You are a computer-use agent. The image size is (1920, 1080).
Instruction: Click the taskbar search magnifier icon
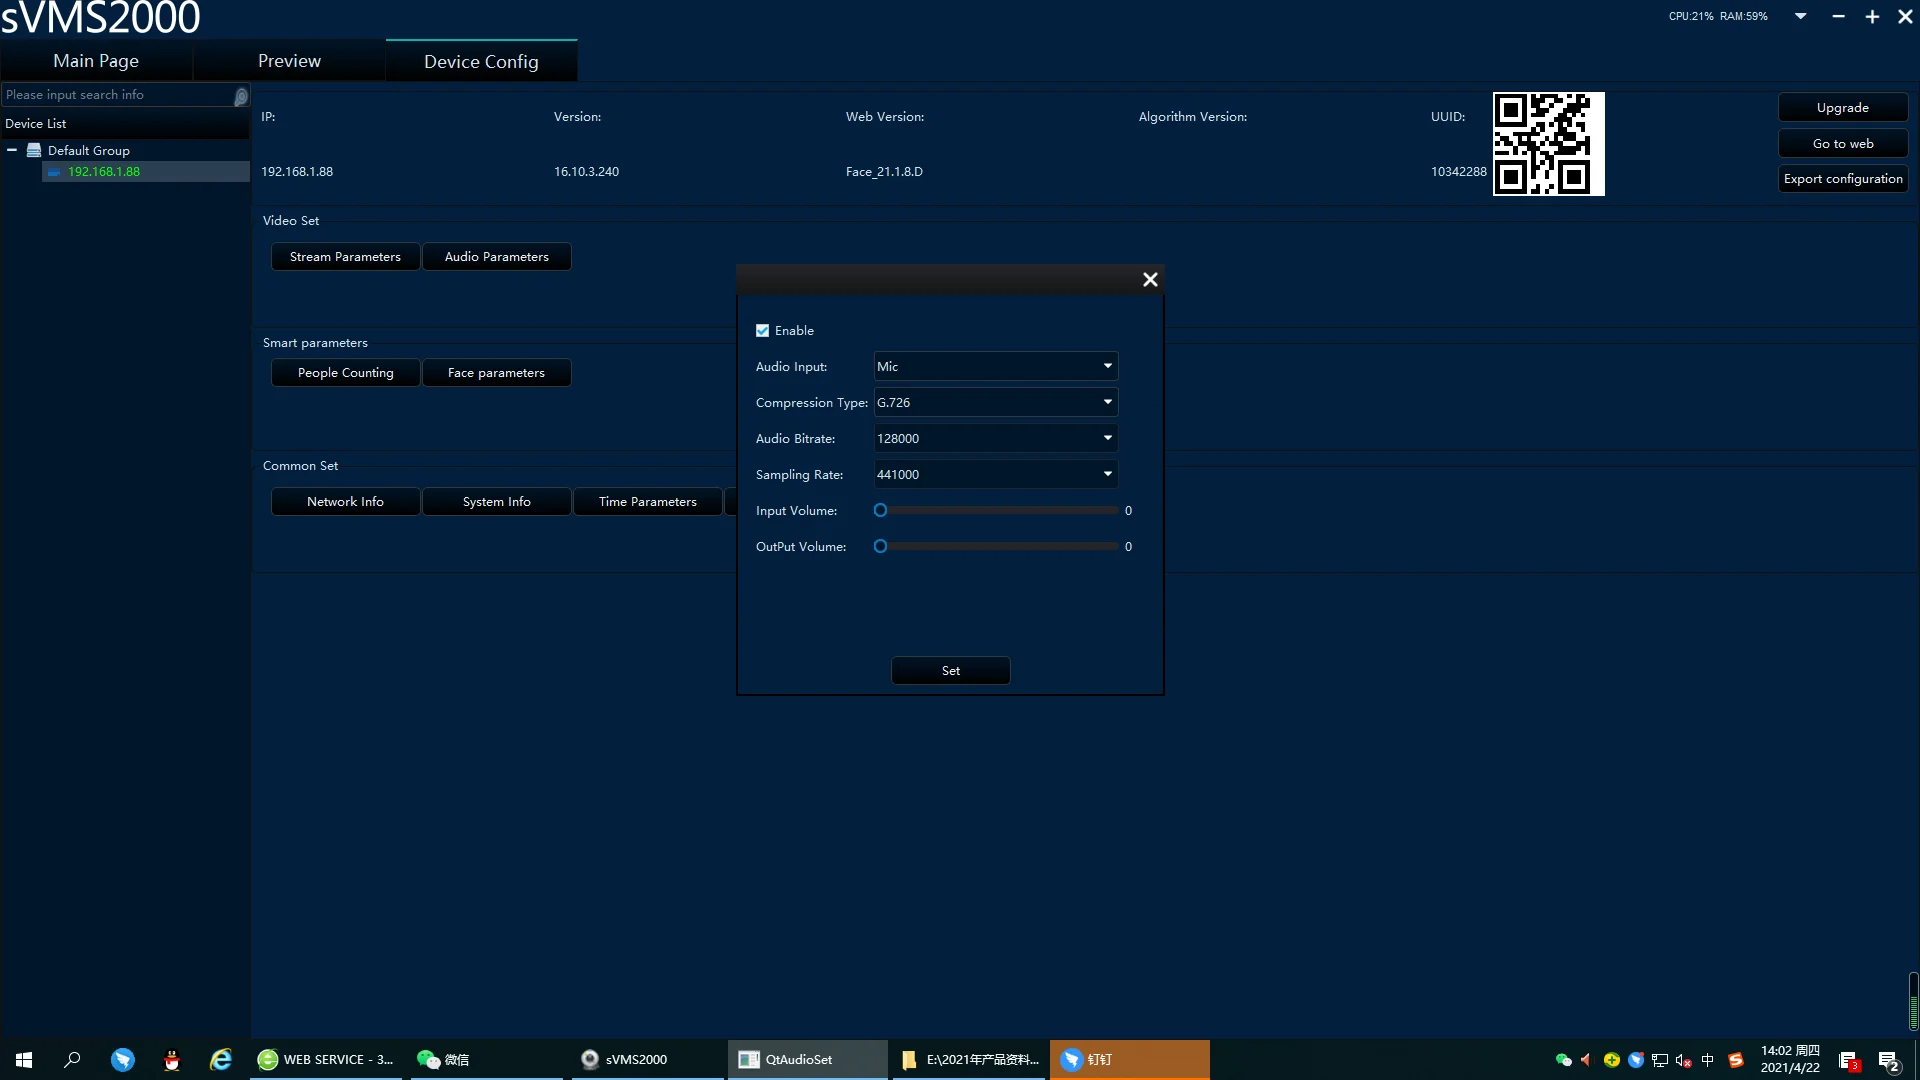point(72,1059)
